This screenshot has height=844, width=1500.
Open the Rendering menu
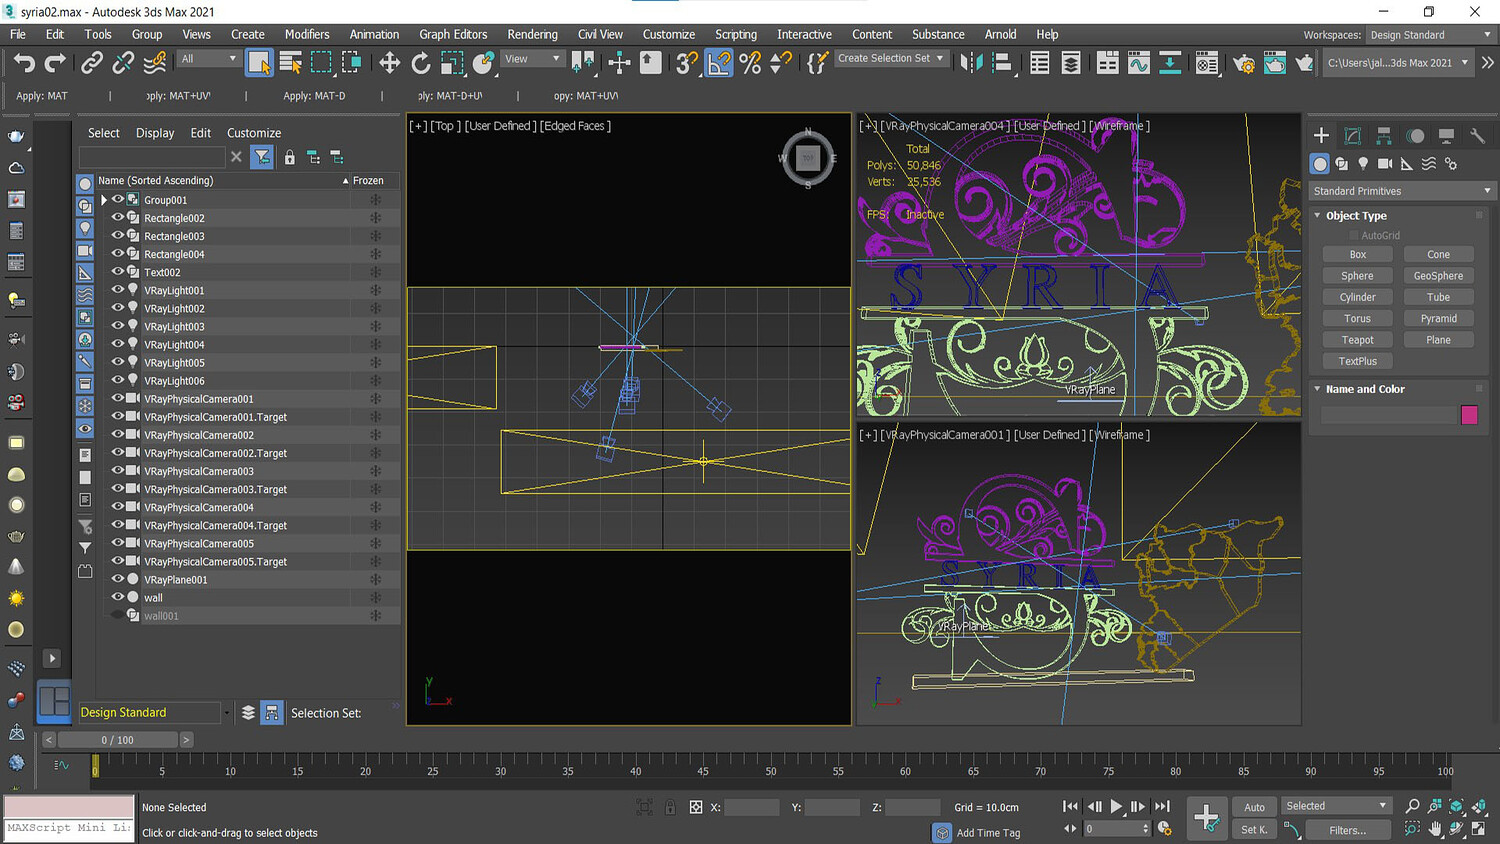[532, 34]
